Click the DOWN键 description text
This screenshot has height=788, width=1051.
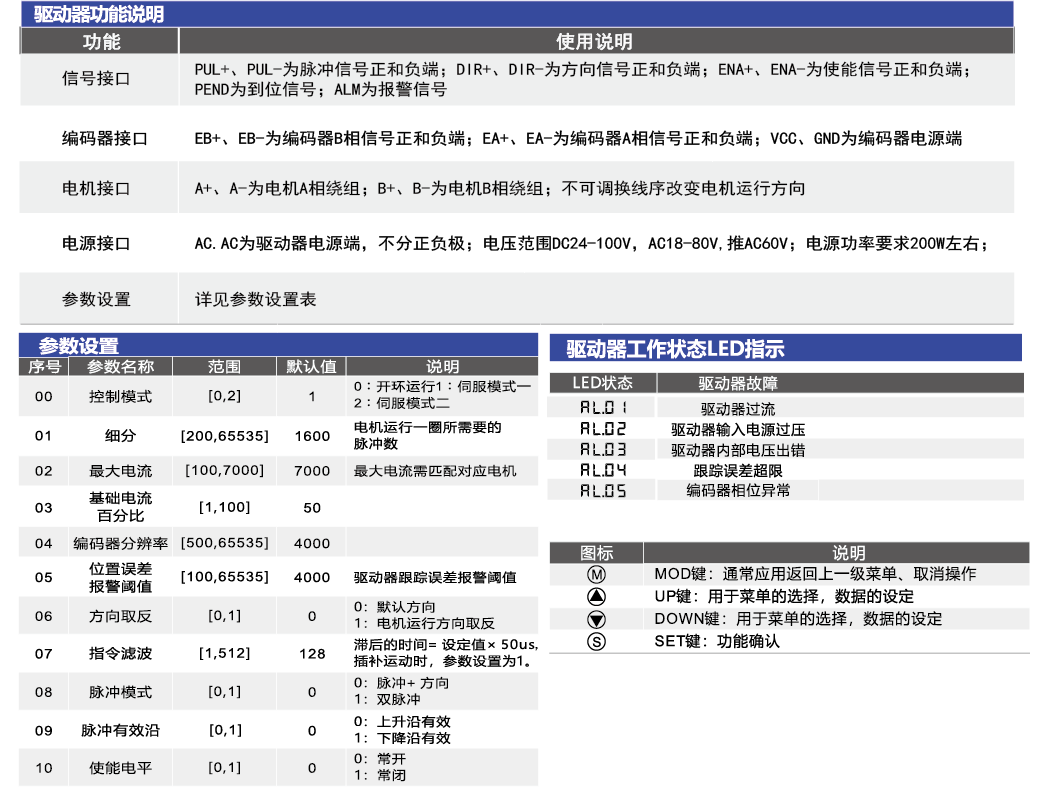point(798,619)
